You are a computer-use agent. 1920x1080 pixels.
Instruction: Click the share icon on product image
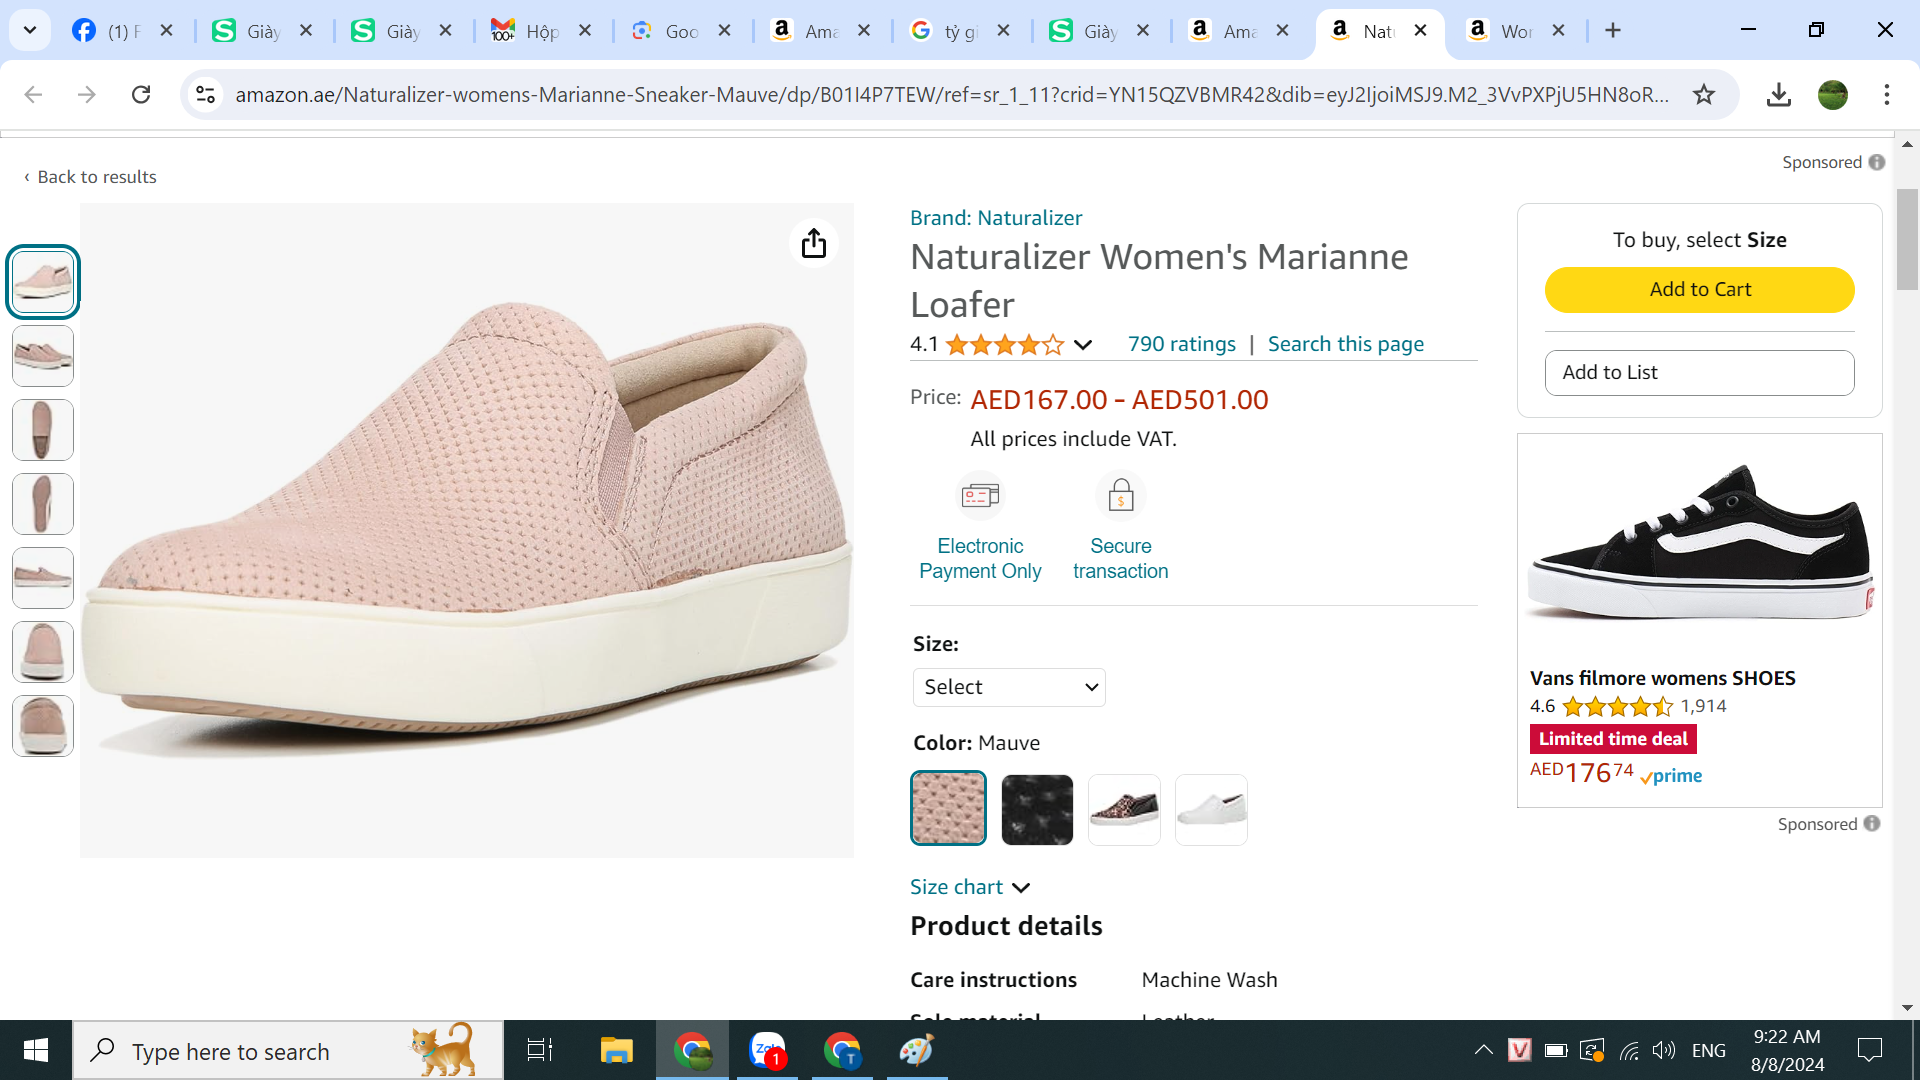(x=814, y=243)
